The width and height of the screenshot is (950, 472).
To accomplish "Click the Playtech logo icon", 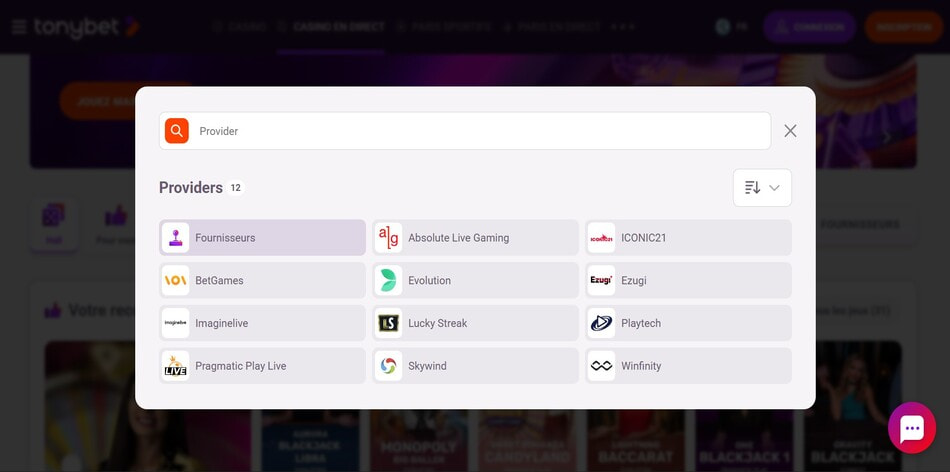I will (x=601, y=323).
